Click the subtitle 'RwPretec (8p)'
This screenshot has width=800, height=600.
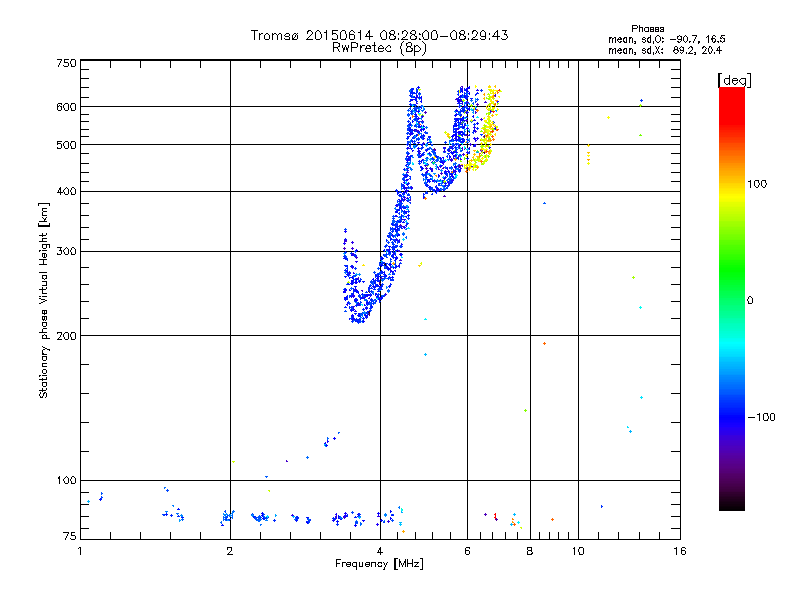tap(379, 48)
